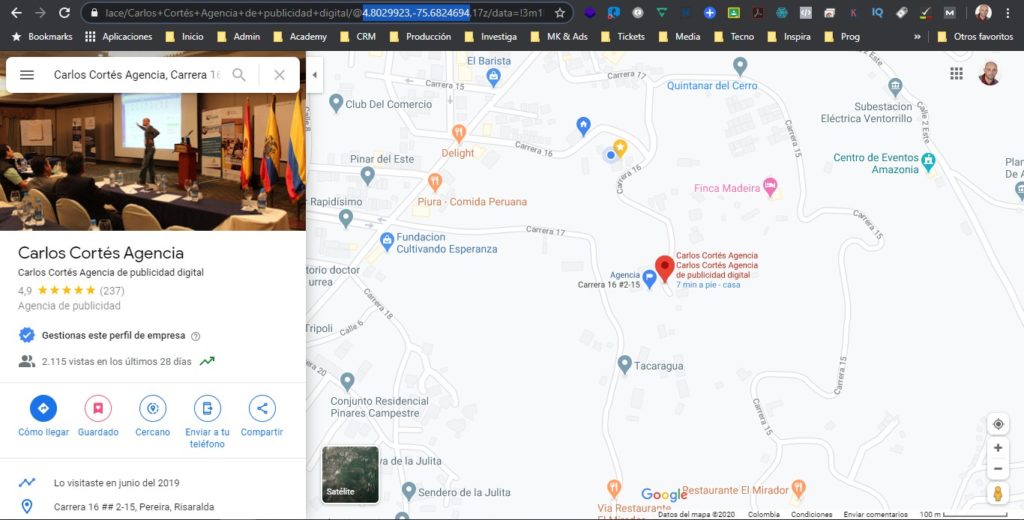The height and width of the screenshot is (520, 1024).
Task: Switch to Satélite map view thumbnail
Action: click(350, 474)
